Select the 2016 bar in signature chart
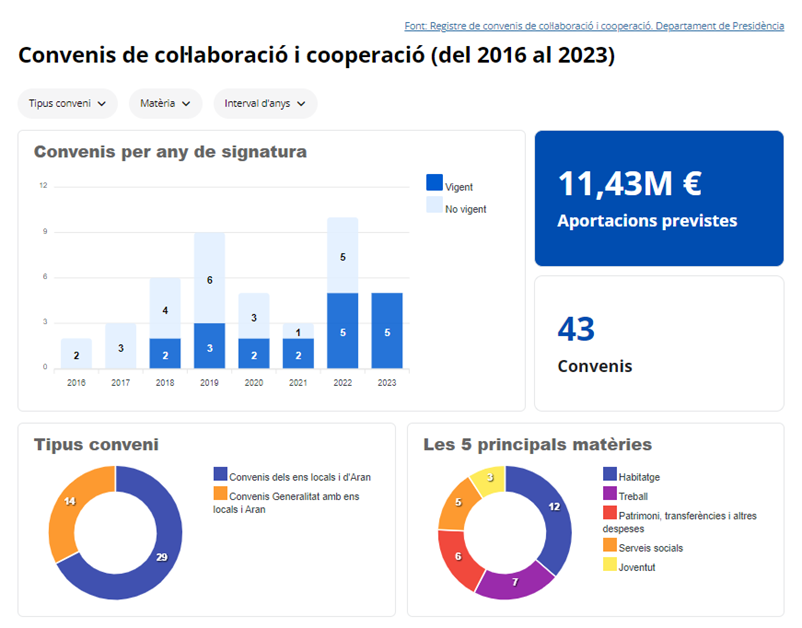This screenshot has width=802, height=628. (x=76, y=353)
